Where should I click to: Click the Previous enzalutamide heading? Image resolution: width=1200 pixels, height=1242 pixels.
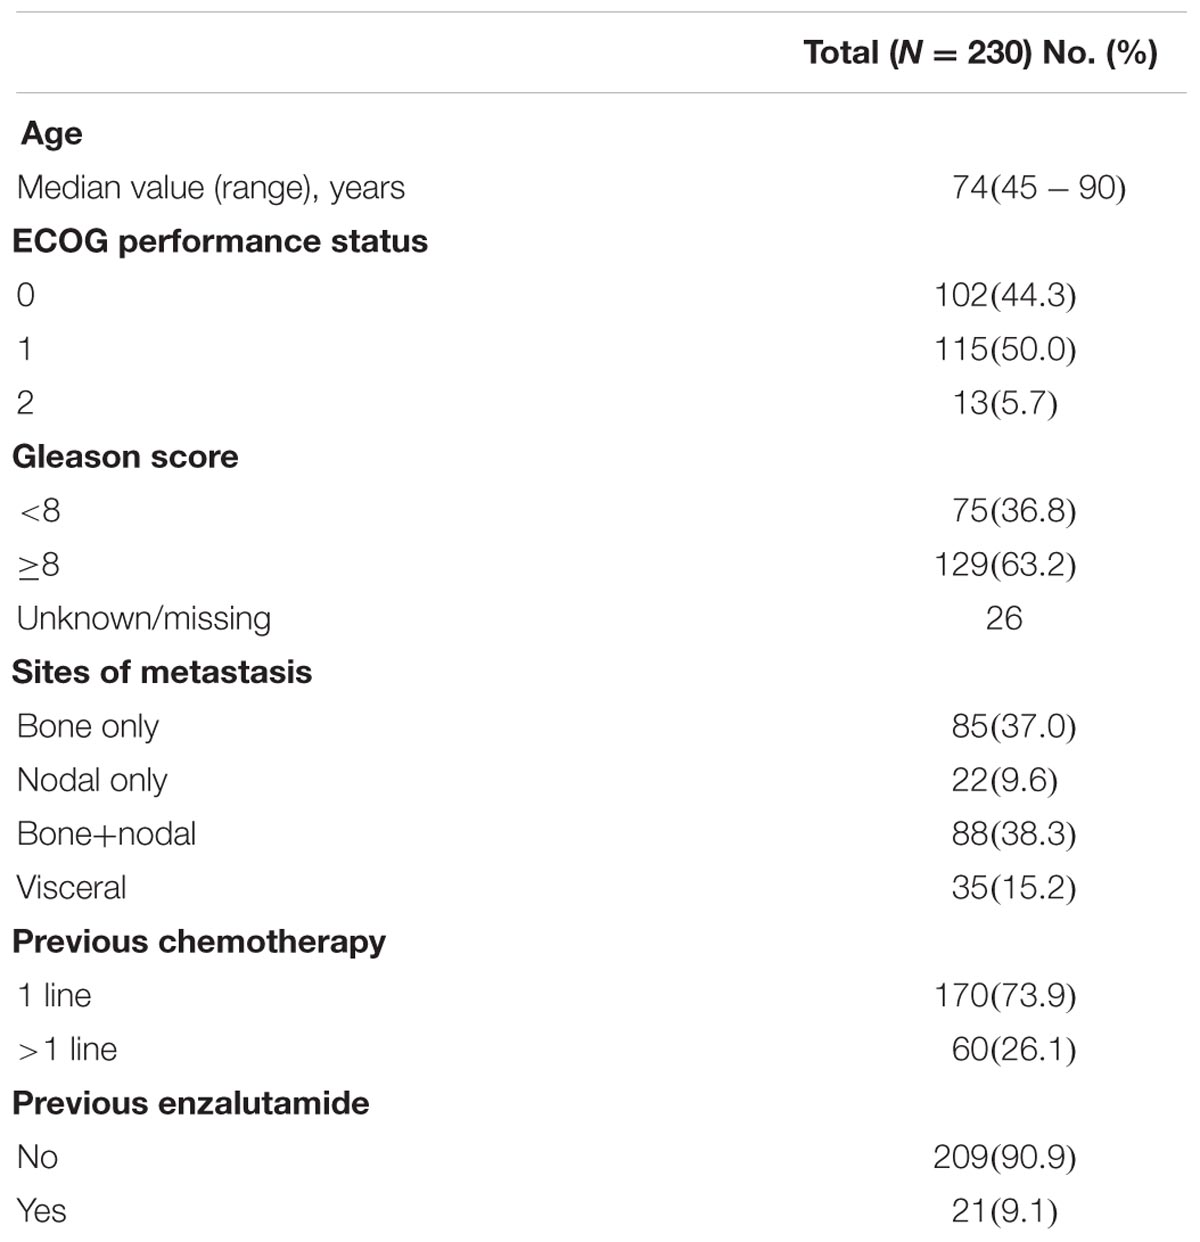(191, 1103)
